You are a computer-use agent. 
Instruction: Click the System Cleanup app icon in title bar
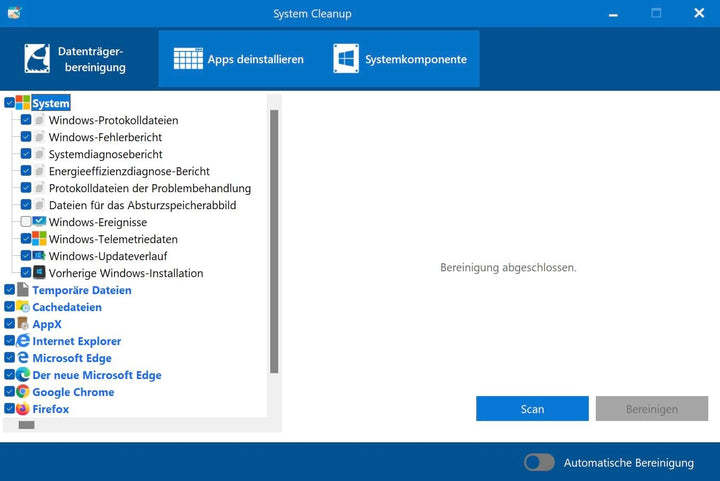(14, 13)
